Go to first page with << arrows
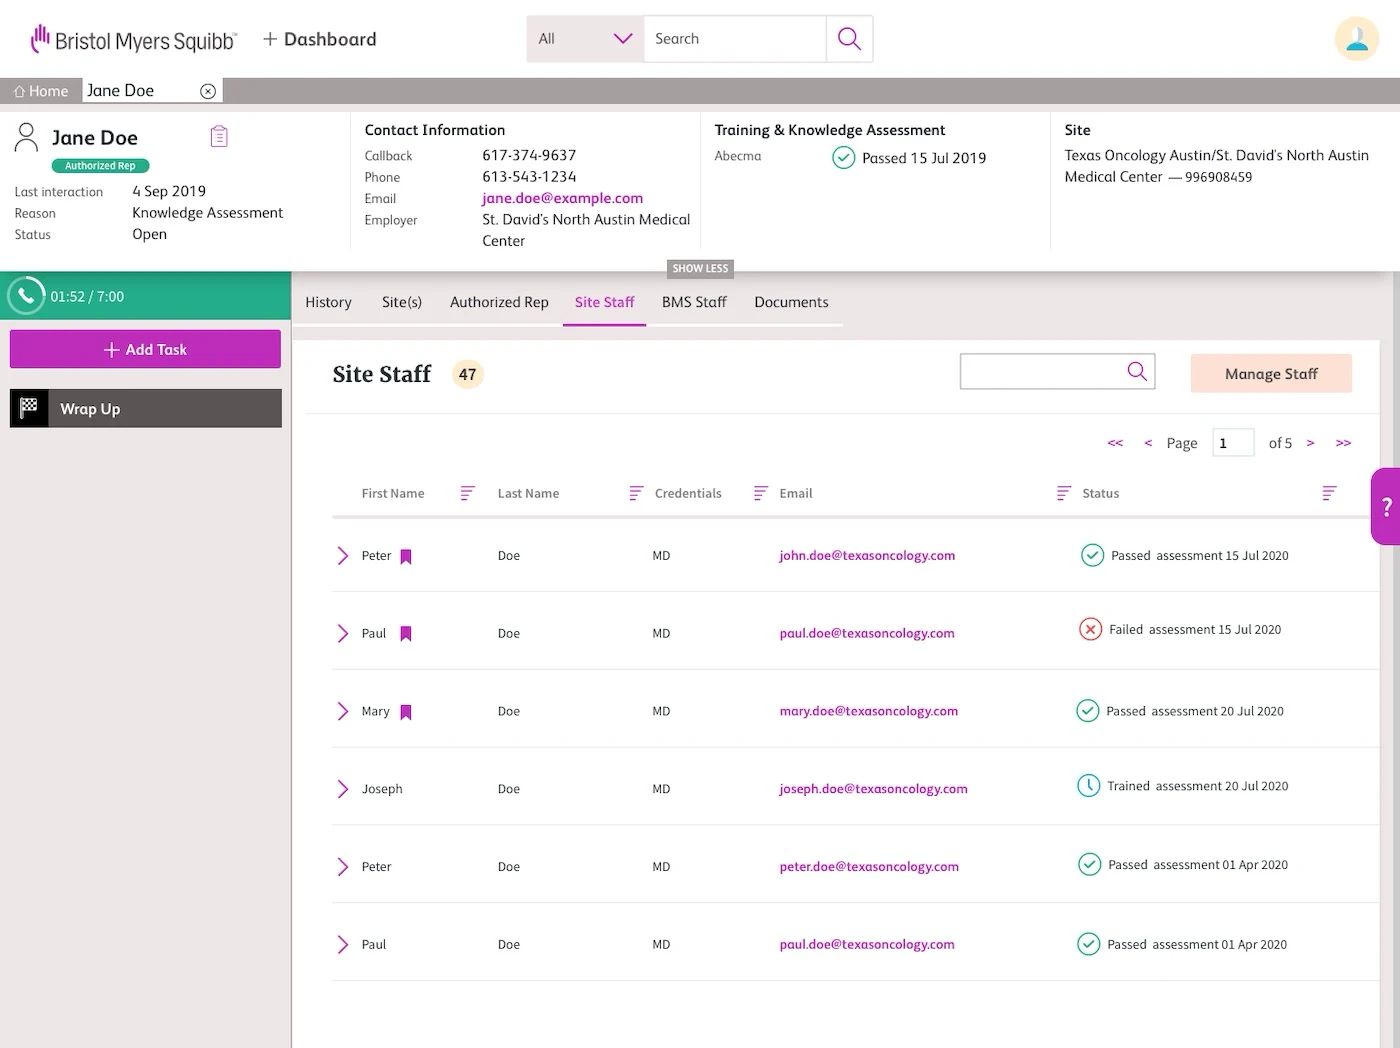The width and height of the screenshot is (1400, 1048). 1115,443
